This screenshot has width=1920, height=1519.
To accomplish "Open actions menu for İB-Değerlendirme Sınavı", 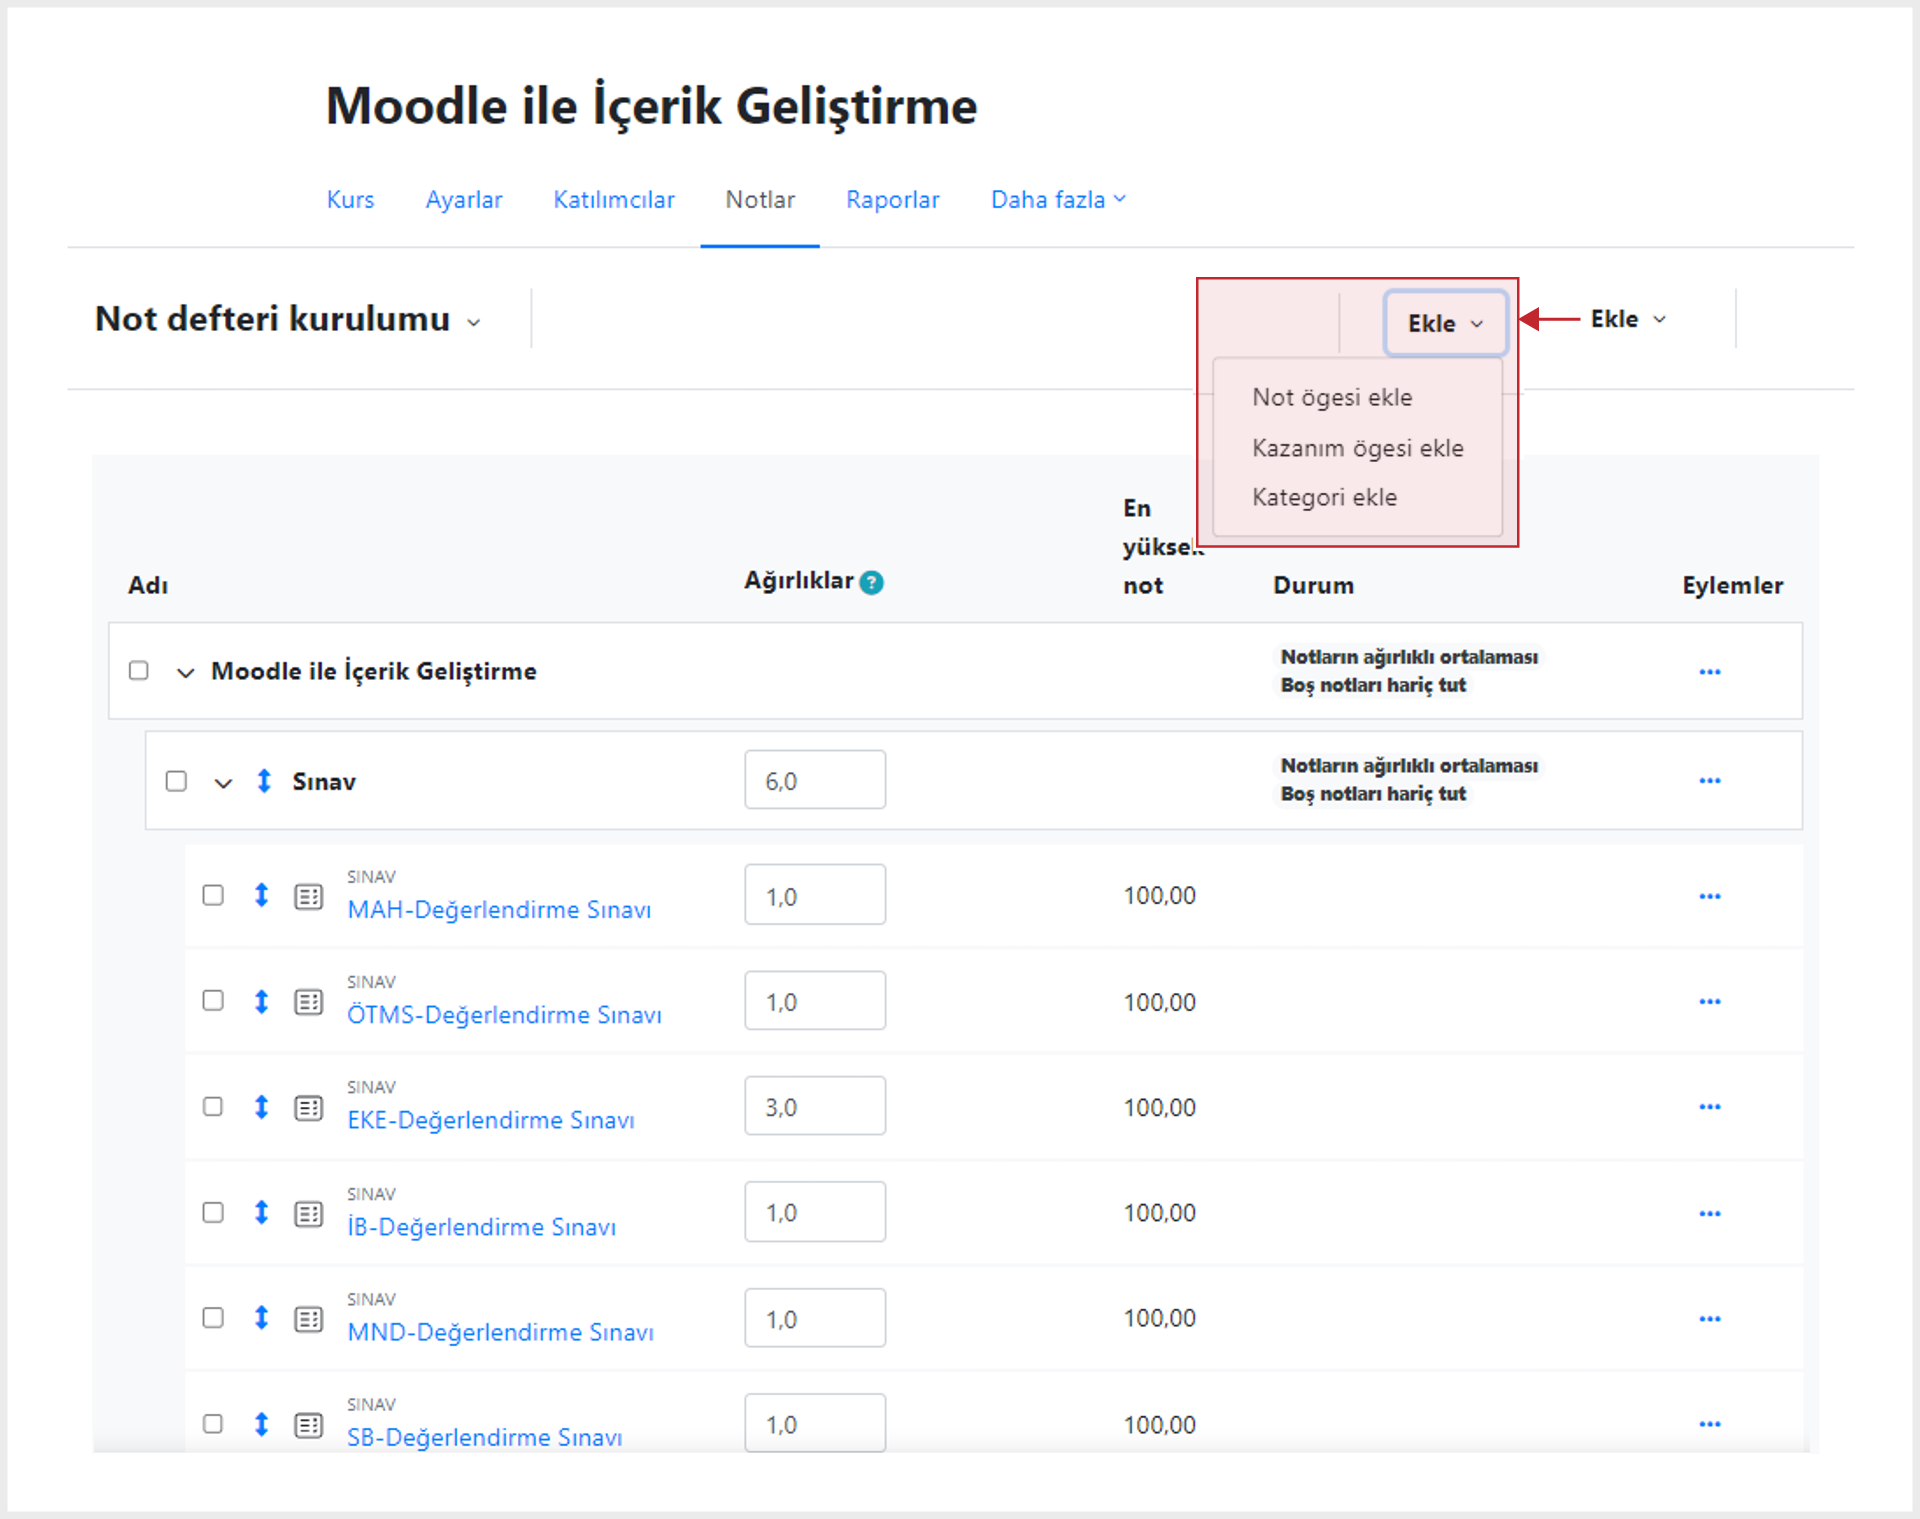I will coord(1710,1213).
